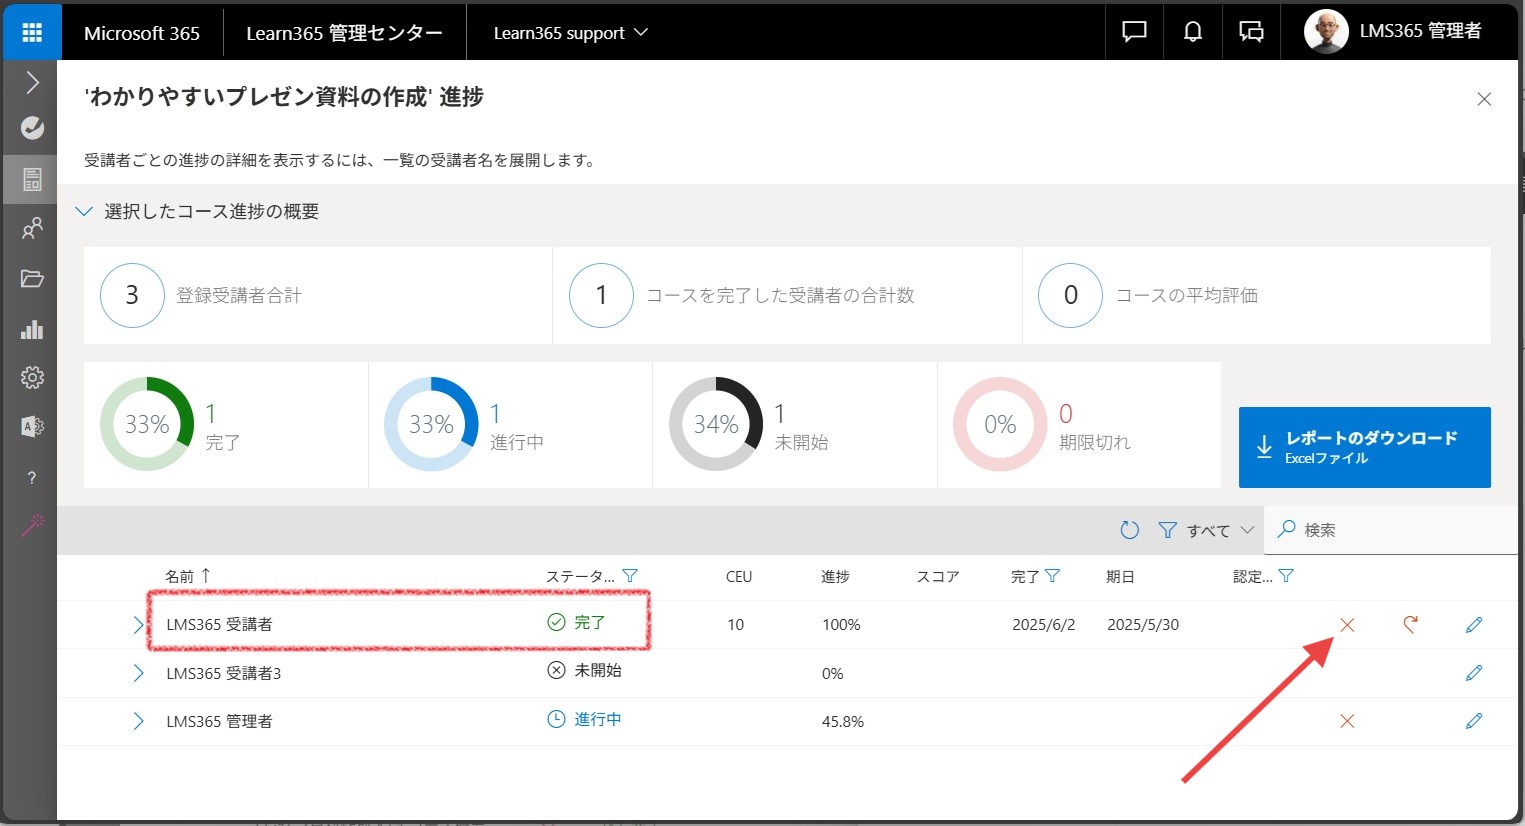Edit the LMS365 管理者 record
This screenshot has width=1525, height=826.
(x=1474, y=721)
